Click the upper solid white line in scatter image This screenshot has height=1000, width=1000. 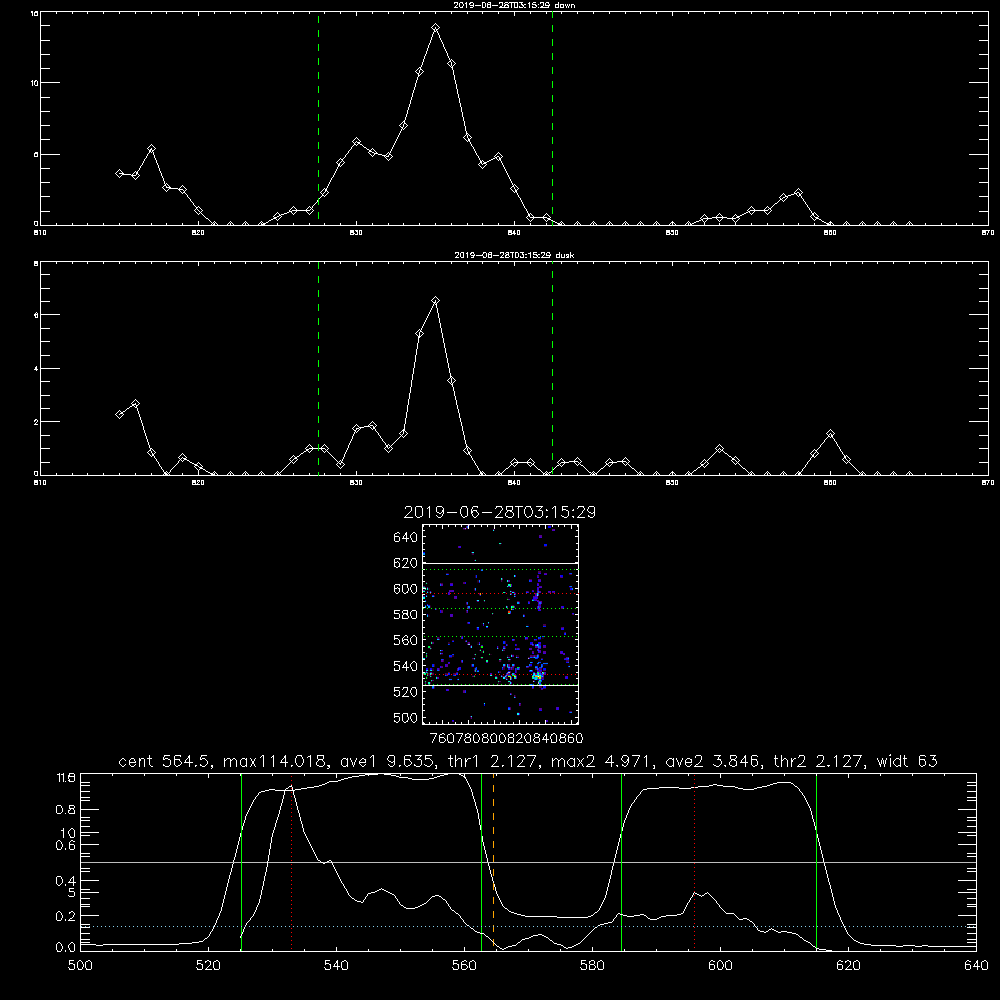pyautogui.click(x=500, y=563)
